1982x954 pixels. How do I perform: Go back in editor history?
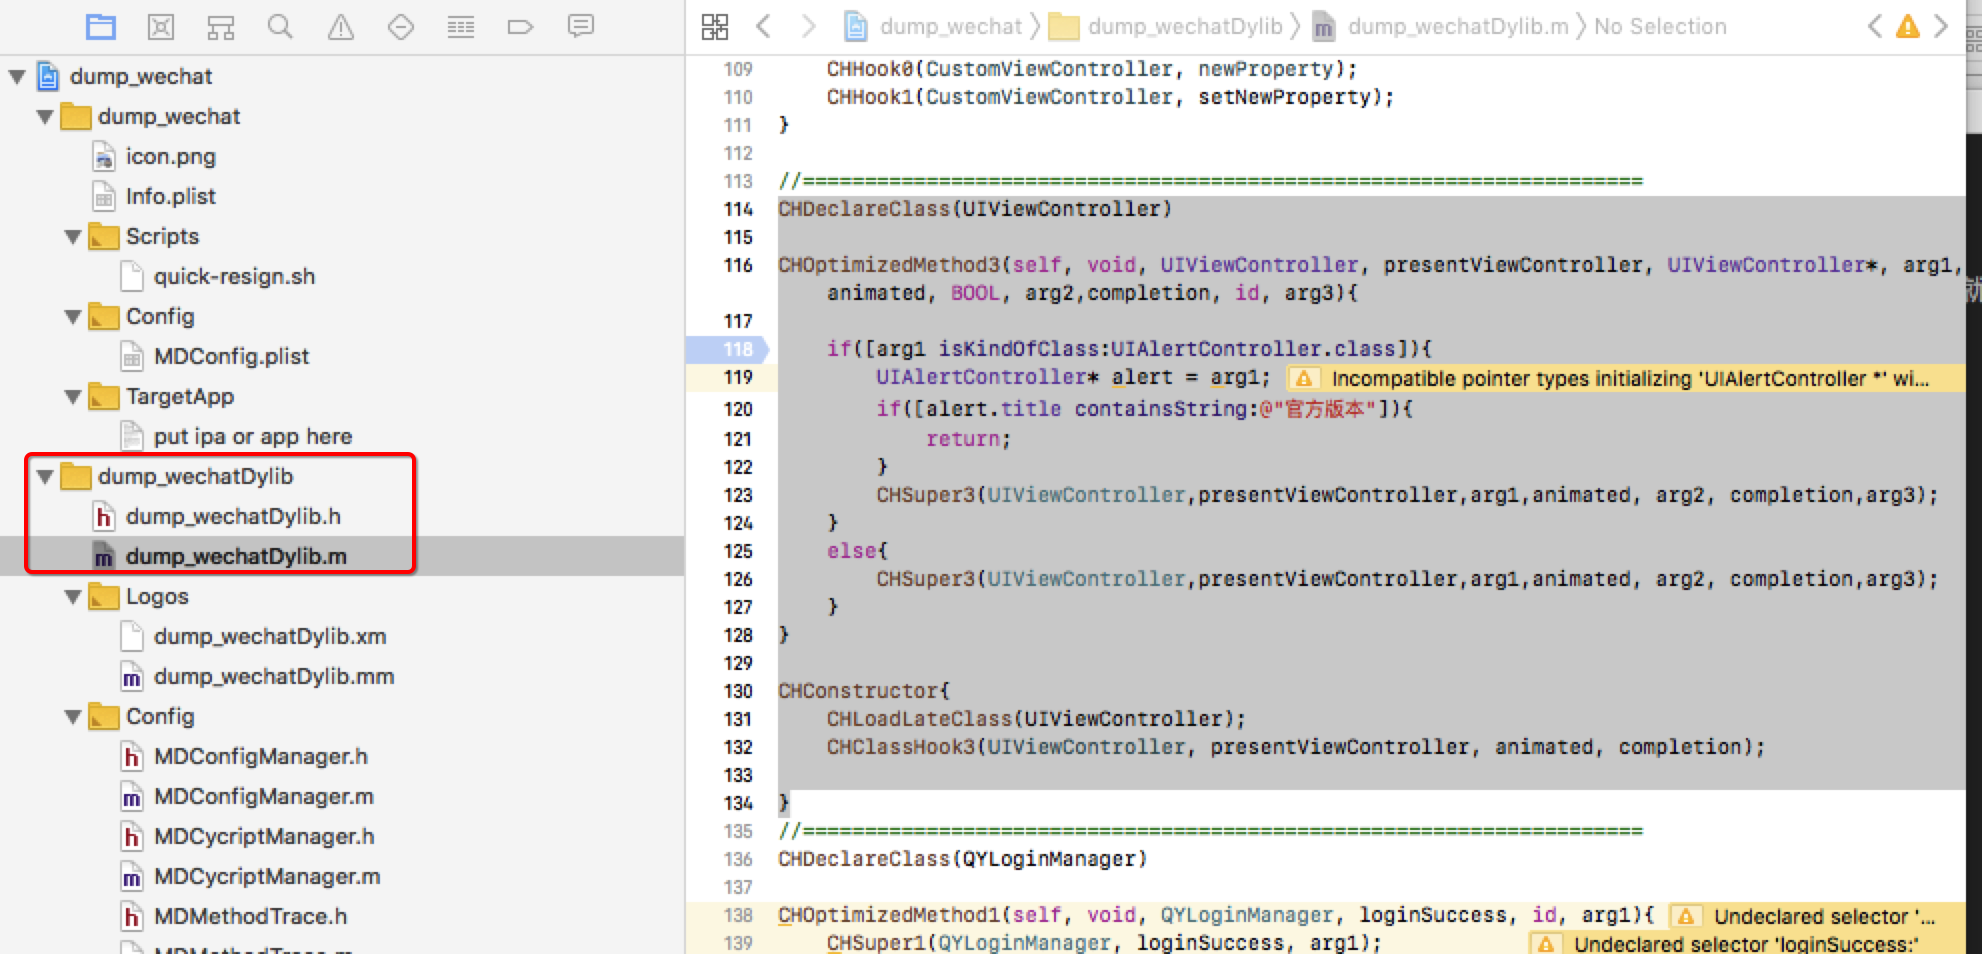[764, 27]
